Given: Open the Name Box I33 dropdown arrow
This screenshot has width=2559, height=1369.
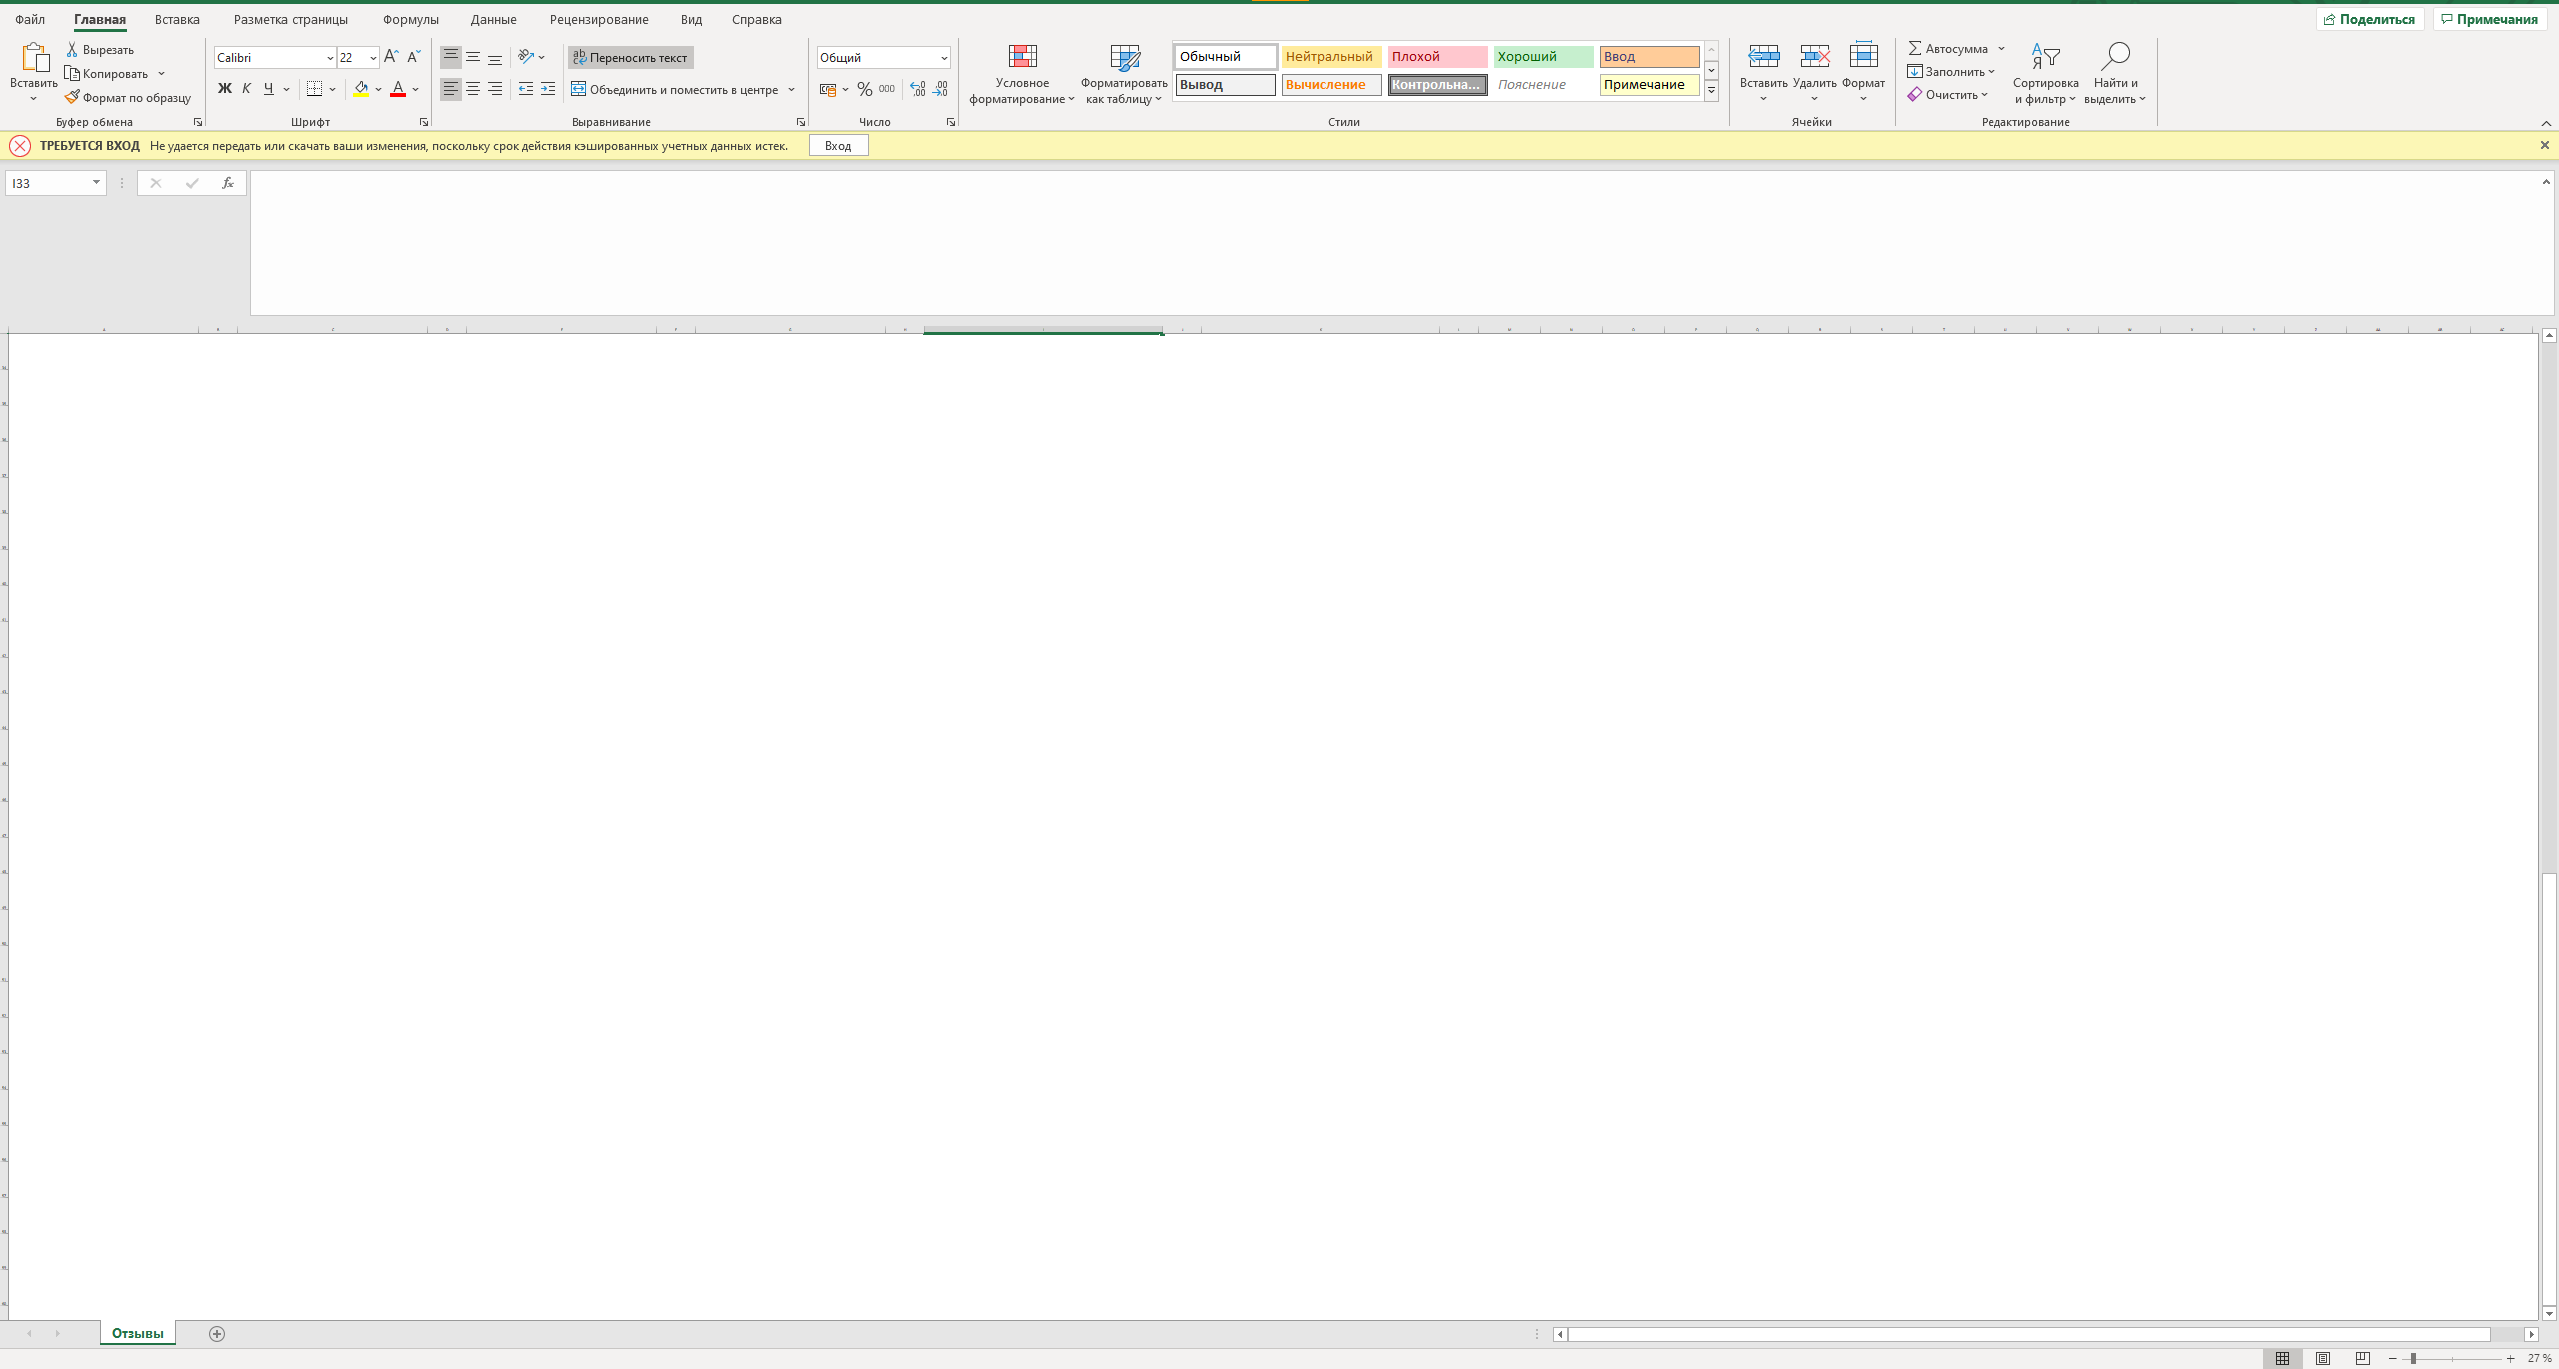Looking at the screenshot, I should pyautogui.click(x=96, y=183).
